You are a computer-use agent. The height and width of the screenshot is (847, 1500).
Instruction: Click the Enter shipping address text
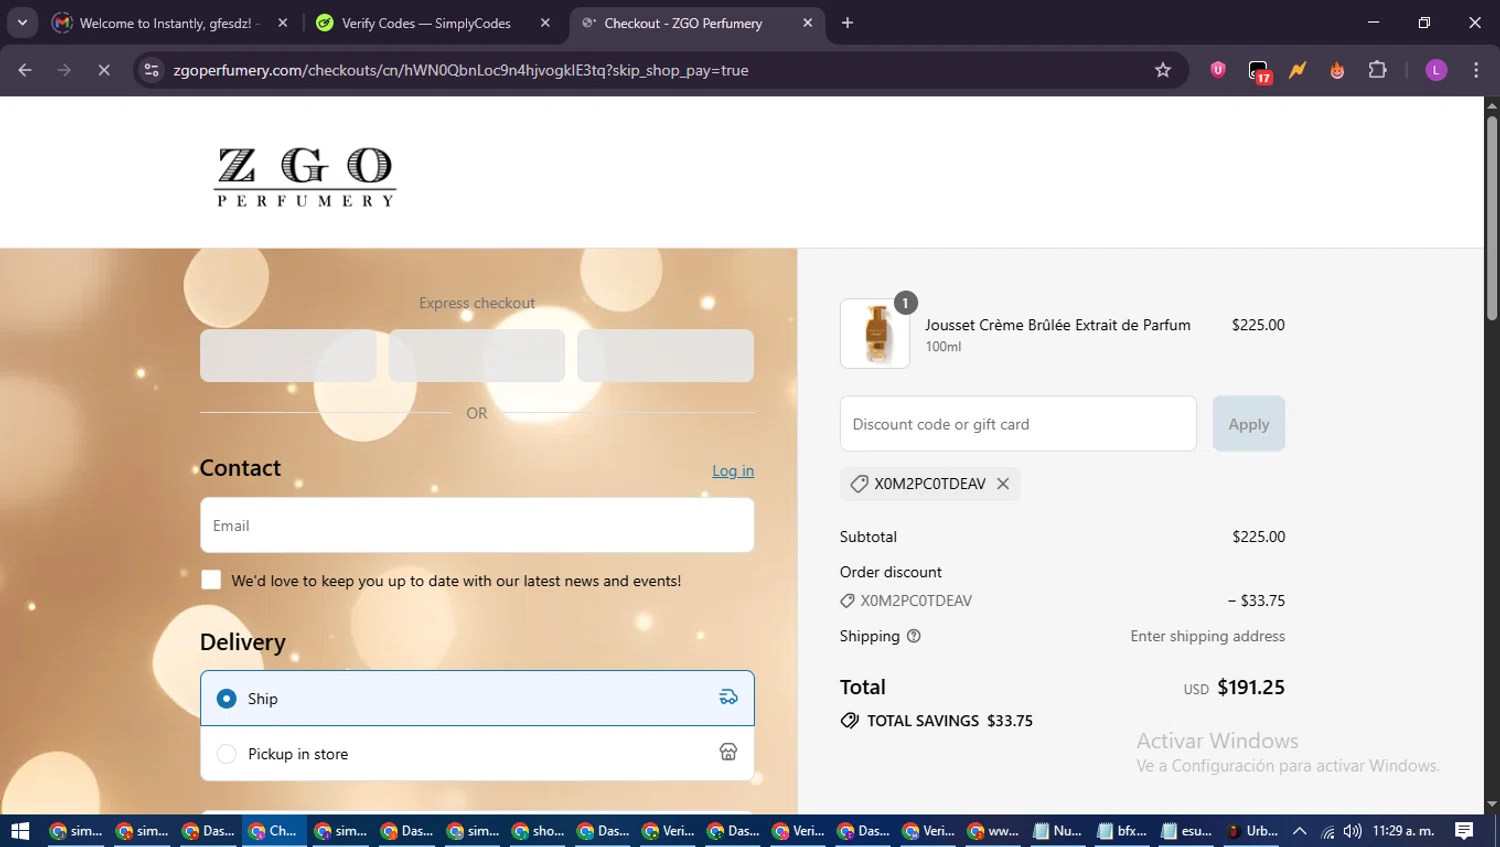pos(1207,636)
